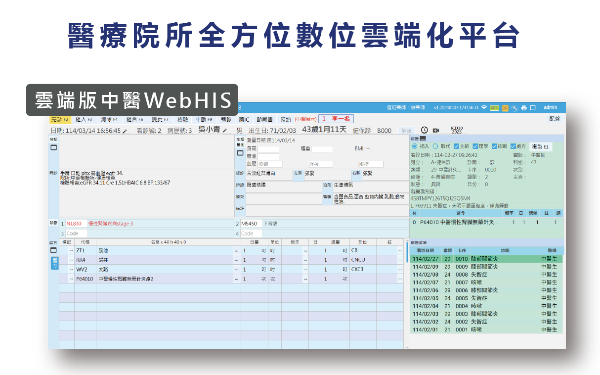
Task: Select history record dated 114/02/04
Action: (x=486, y=306)
